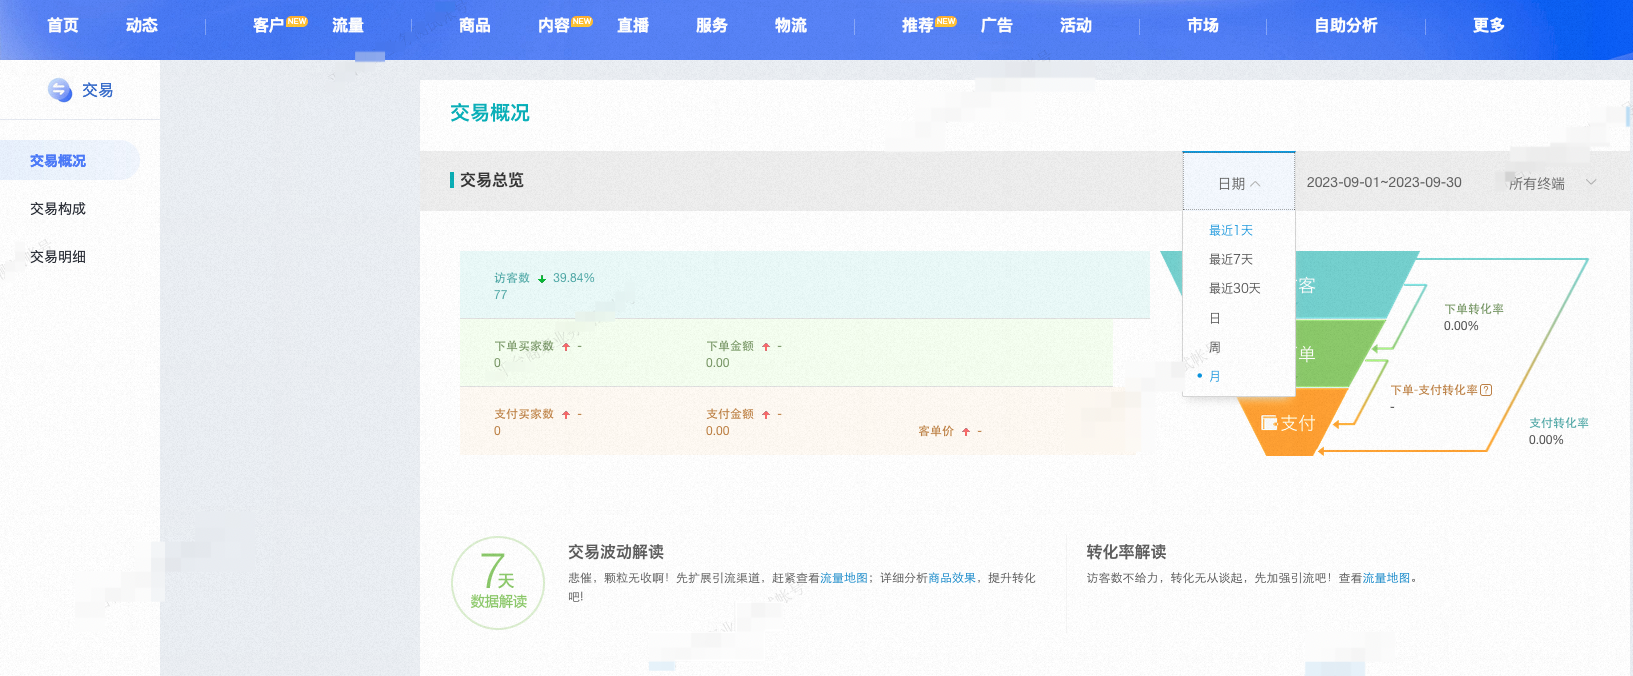Click the 下单转化率 label
This screenshot has width=1633, height=676.
pos(1474,309)
